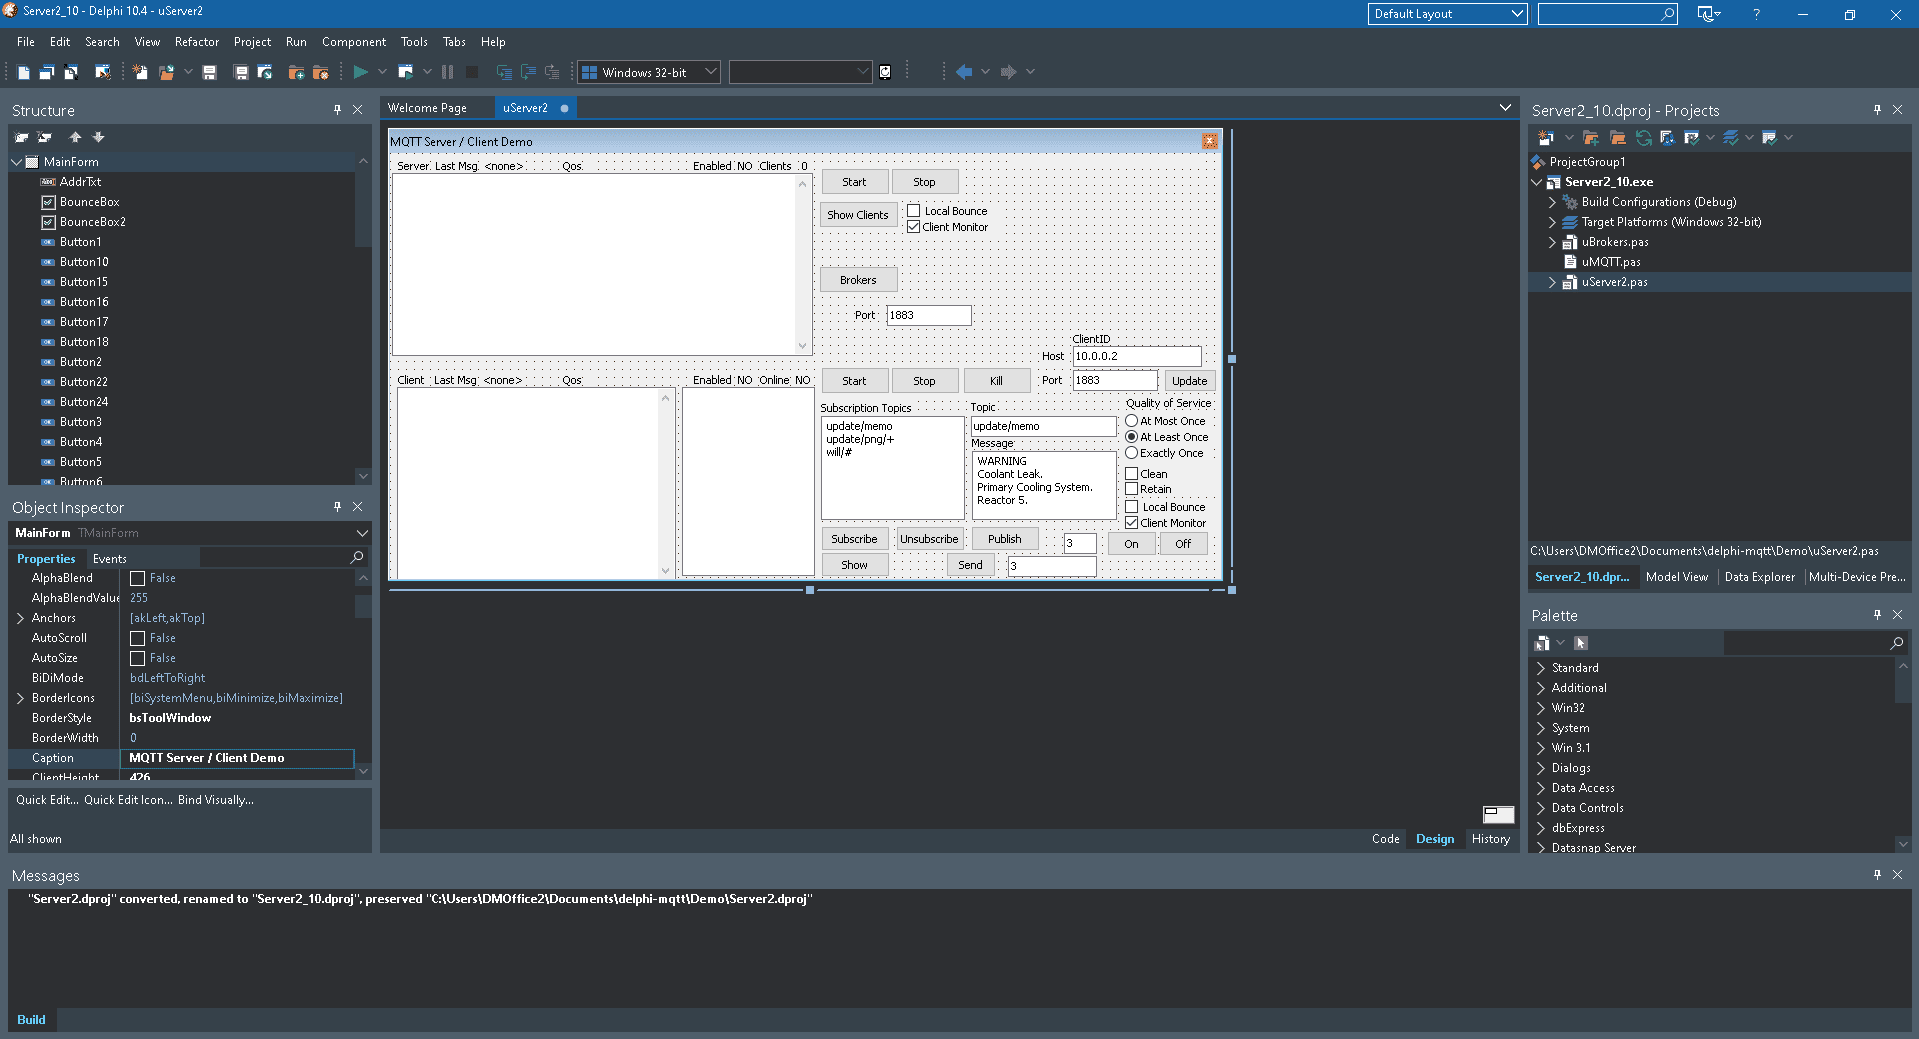
Task: Click the Save All toolbar icon
Action: click(241, 72)
